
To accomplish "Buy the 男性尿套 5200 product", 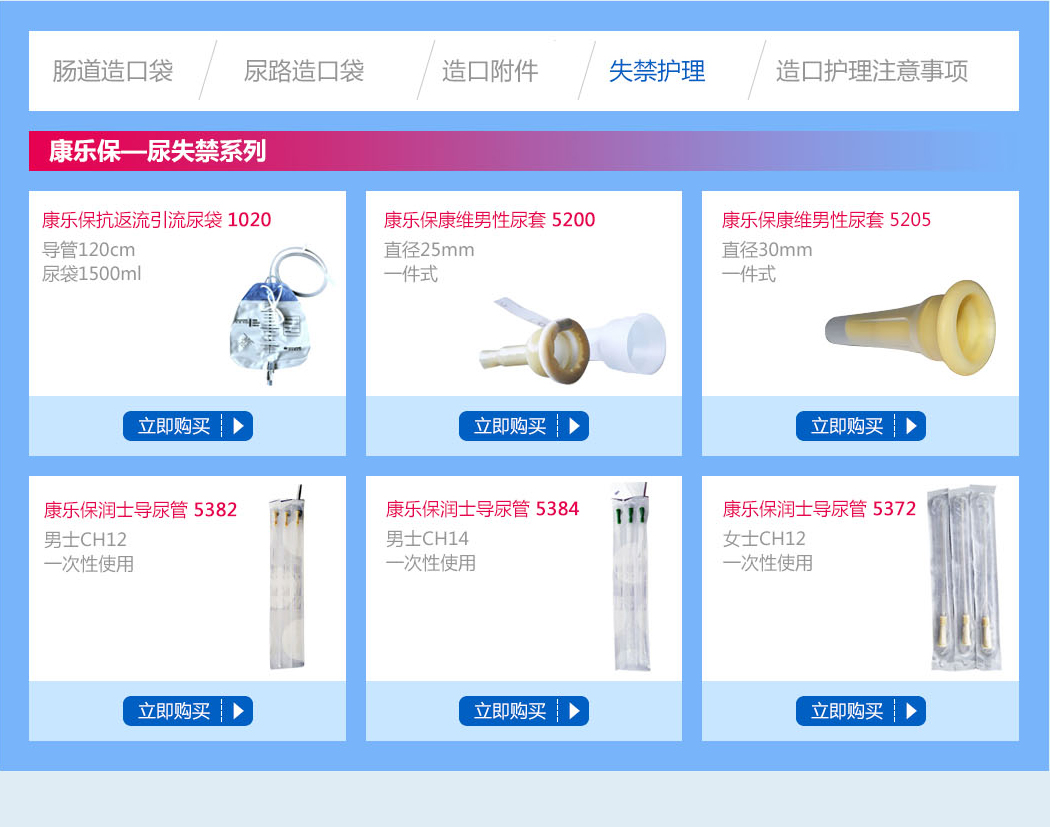I will [x=524, y=426].
